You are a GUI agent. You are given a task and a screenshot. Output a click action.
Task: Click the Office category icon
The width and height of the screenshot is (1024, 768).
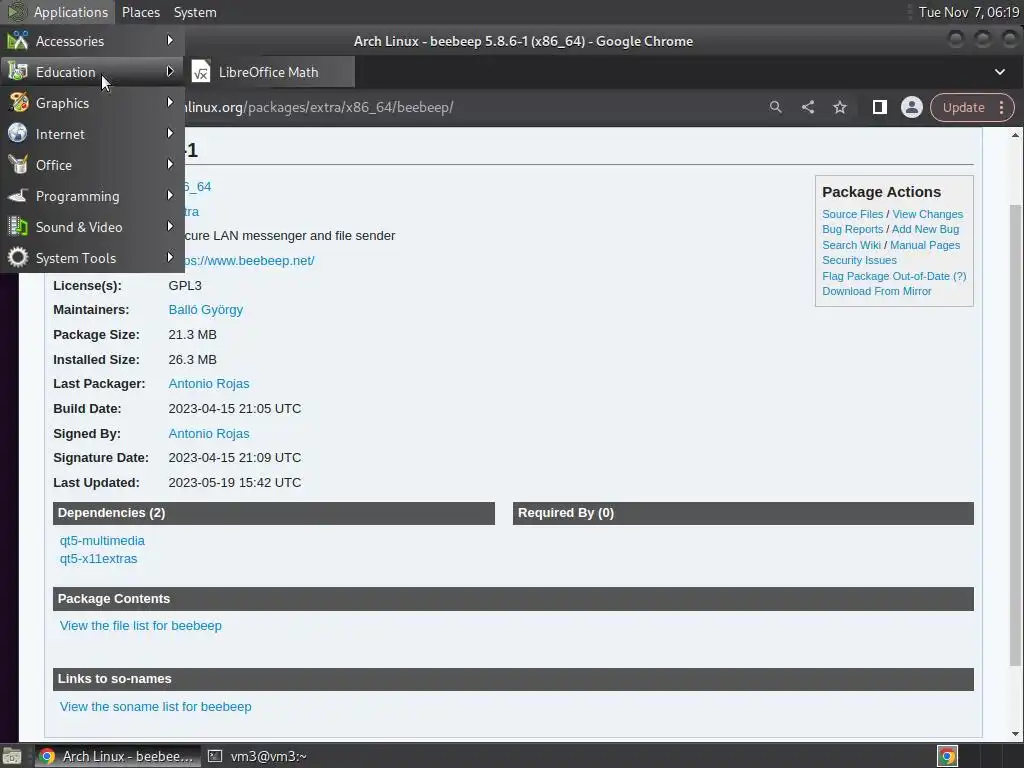click(18, 165)
